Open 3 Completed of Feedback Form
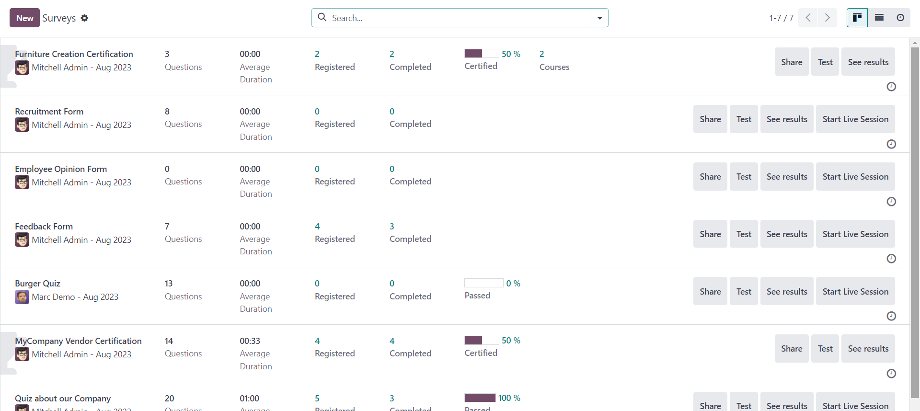The image size is (920, 411). 410,233
